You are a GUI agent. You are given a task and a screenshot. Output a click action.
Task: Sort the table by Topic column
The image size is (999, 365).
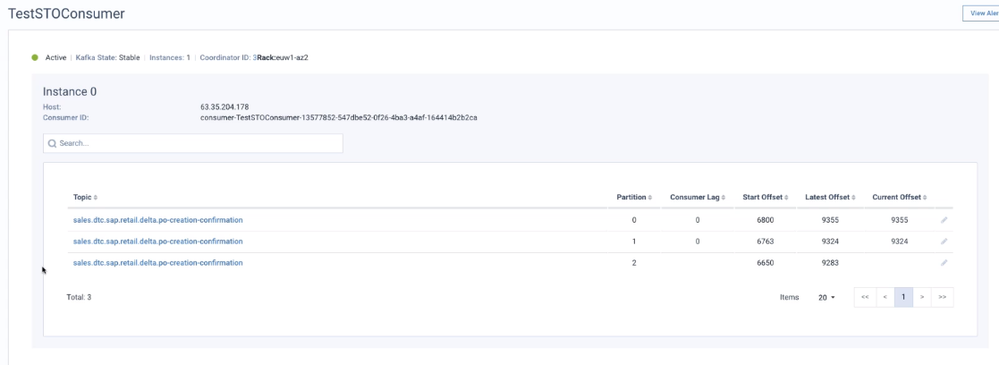point(85,197)
